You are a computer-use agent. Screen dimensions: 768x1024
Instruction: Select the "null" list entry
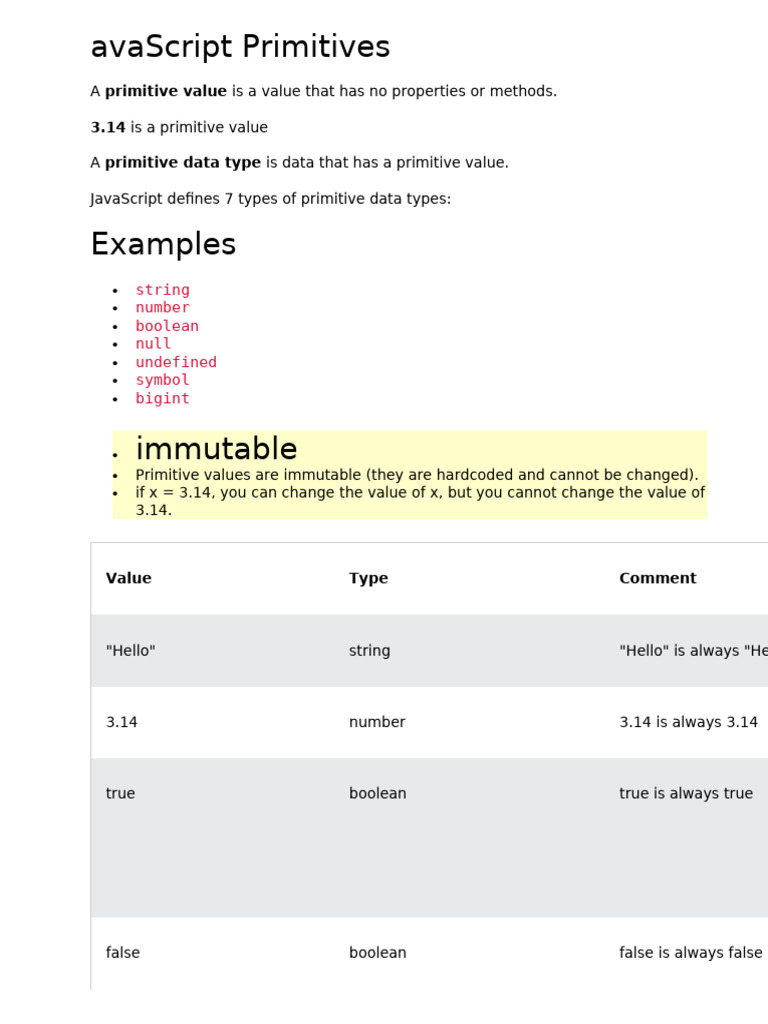pos(153,344)
